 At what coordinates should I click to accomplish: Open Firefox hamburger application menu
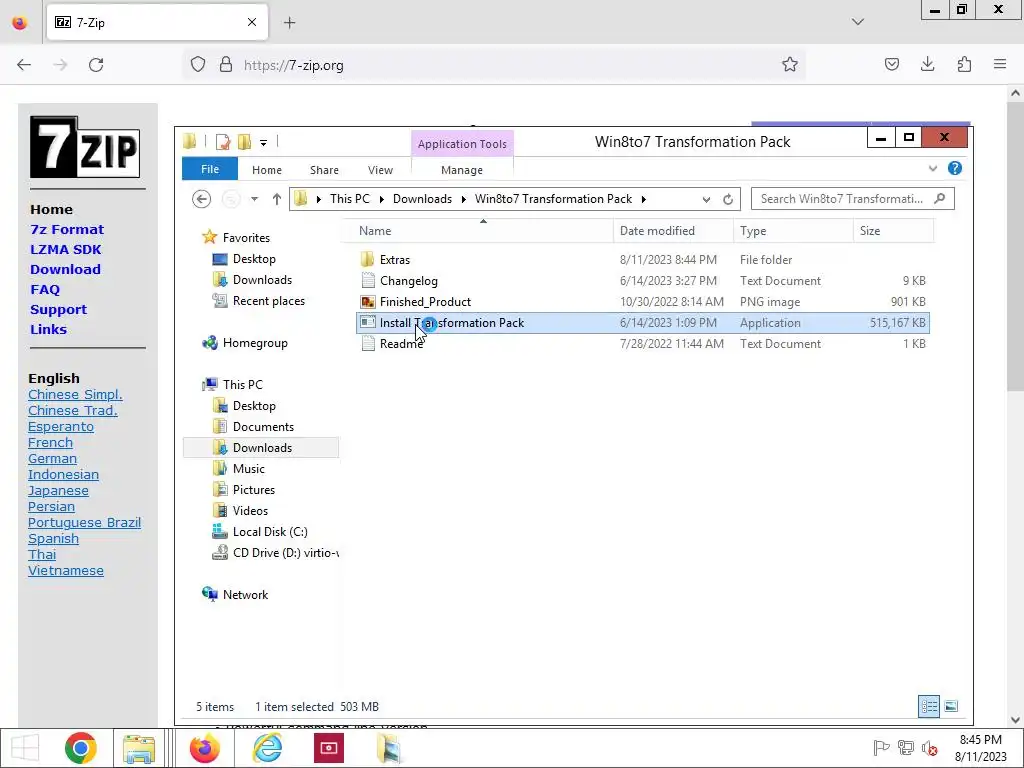tap(1000, 64)
